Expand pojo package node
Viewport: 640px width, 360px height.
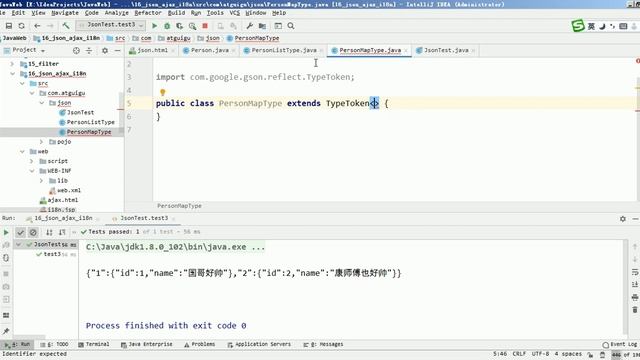pyautogui.click(x=41, y=142)
